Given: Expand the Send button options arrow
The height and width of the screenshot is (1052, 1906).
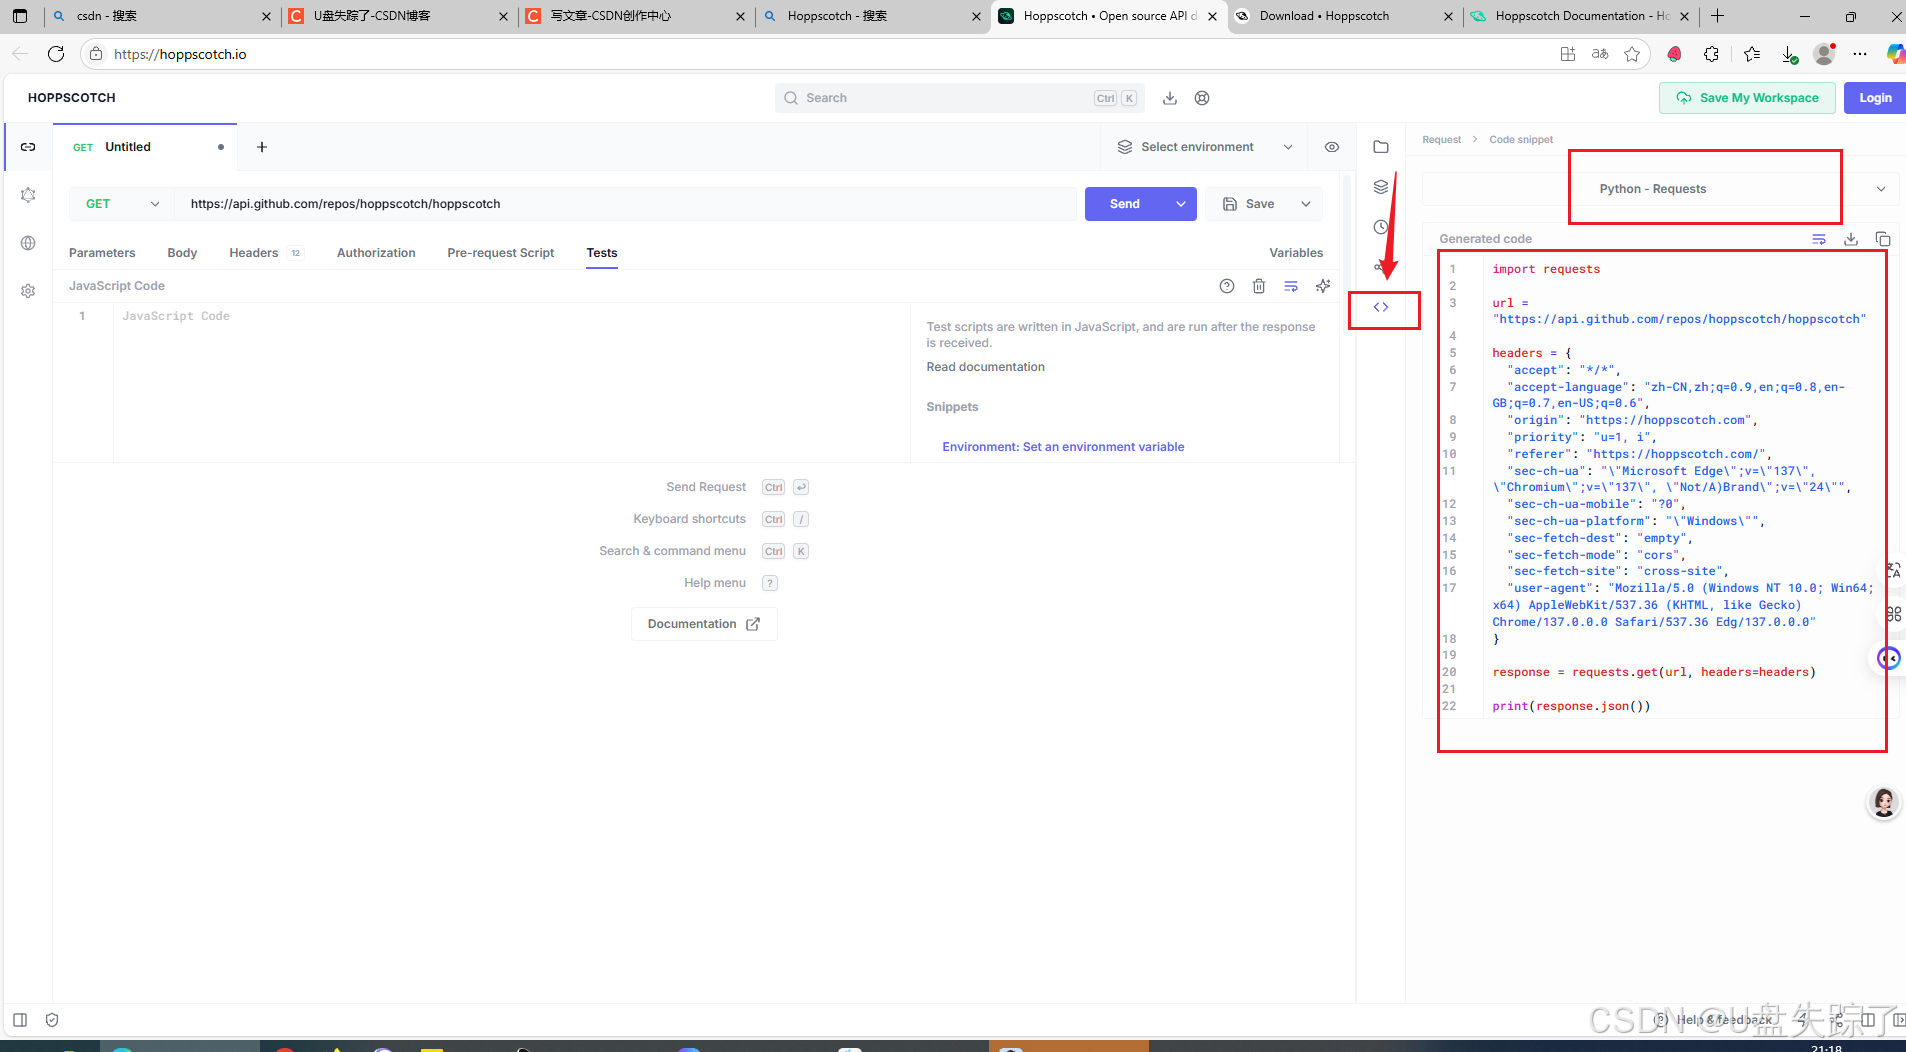Looking at the screenshot, I should pos(1181,204).
